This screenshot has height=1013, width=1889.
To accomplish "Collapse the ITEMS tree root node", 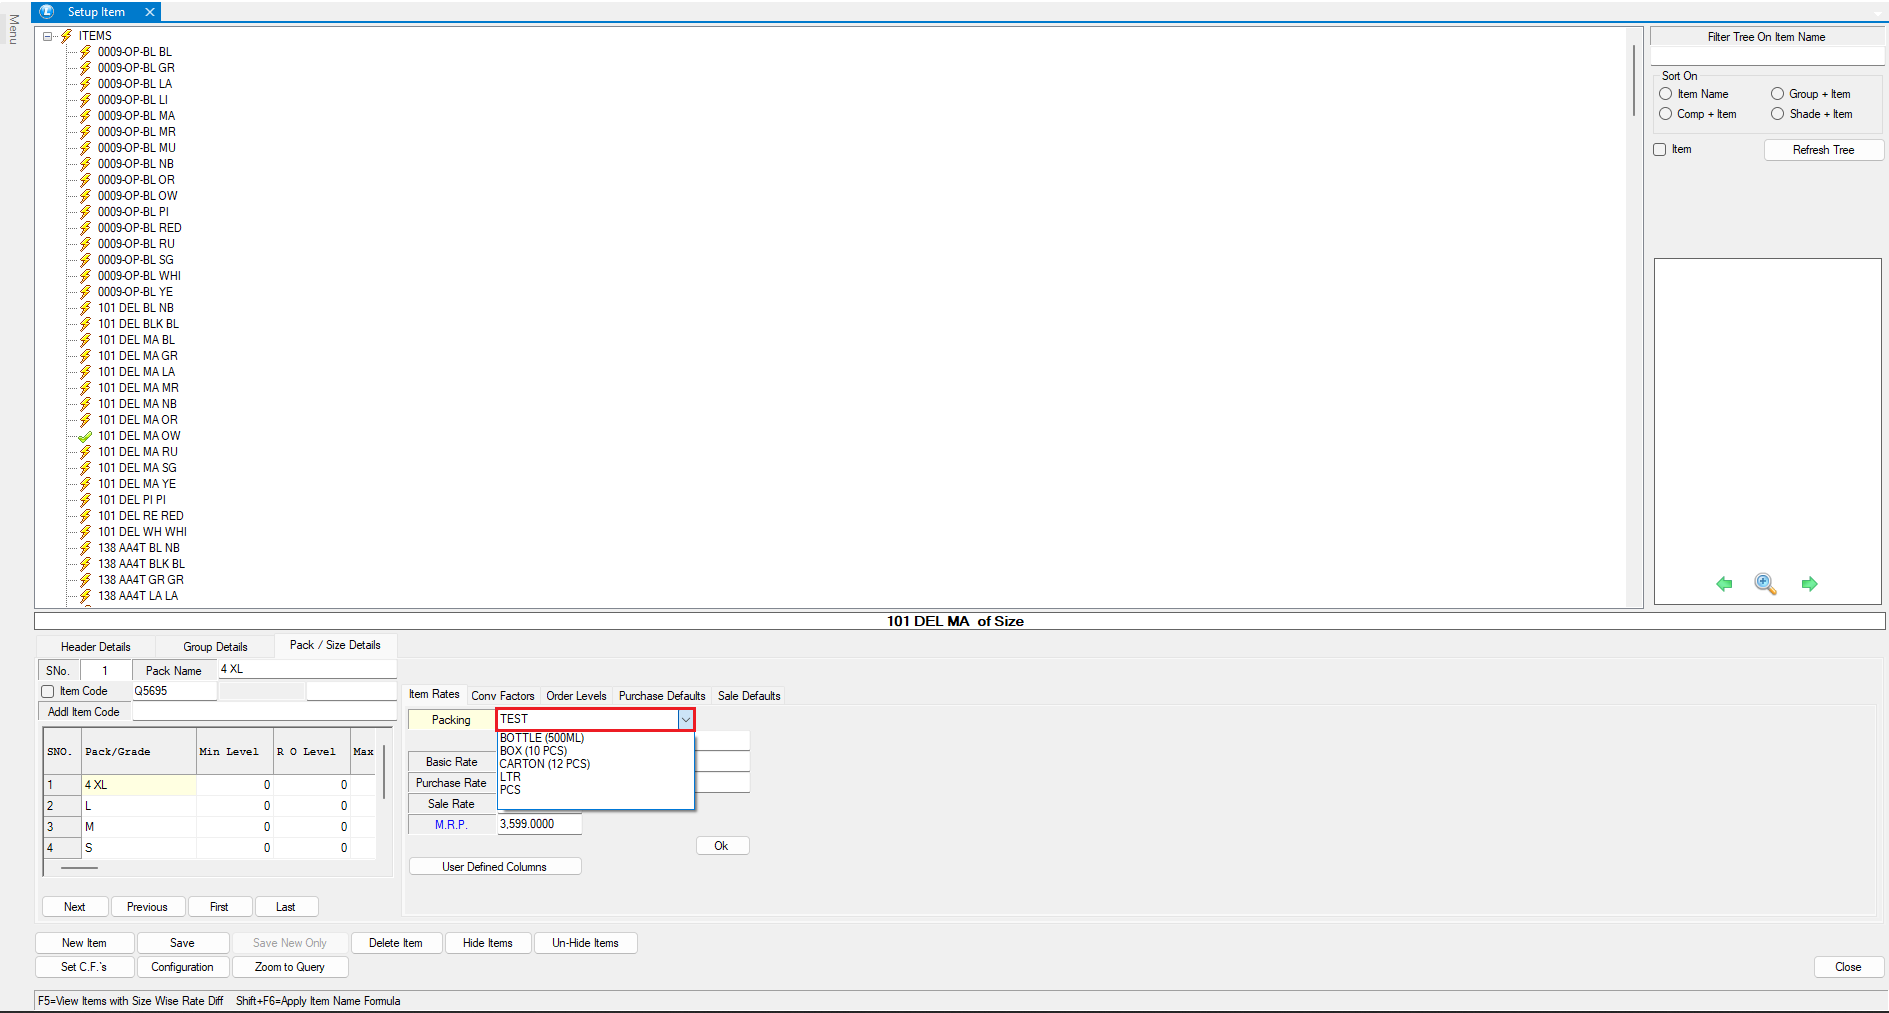I will click(47, 36).
